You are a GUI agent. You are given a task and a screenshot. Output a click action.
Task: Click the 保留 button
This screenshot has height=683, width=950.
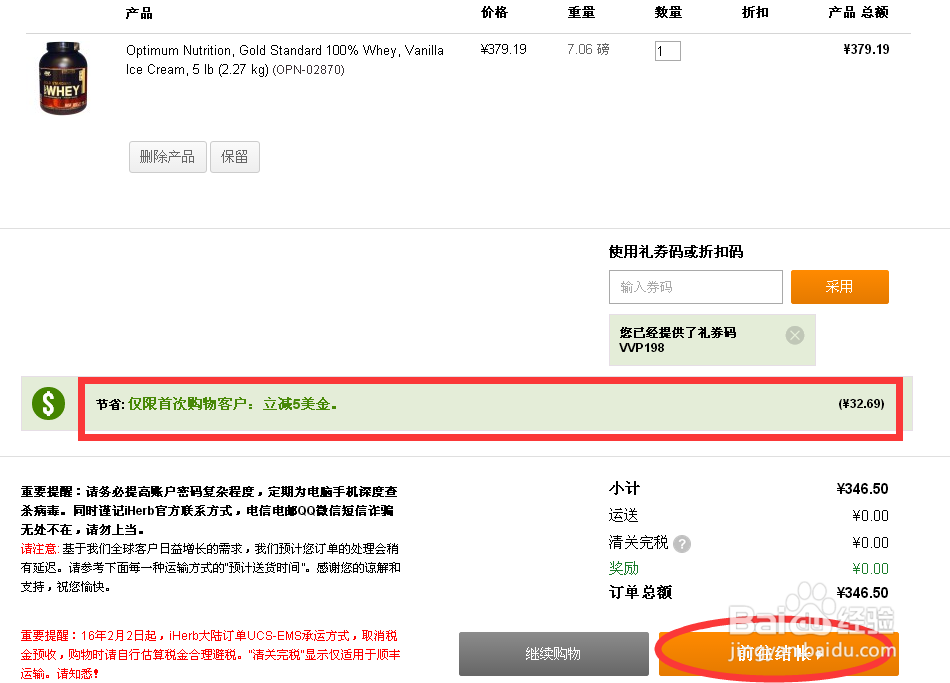(234, 157)
